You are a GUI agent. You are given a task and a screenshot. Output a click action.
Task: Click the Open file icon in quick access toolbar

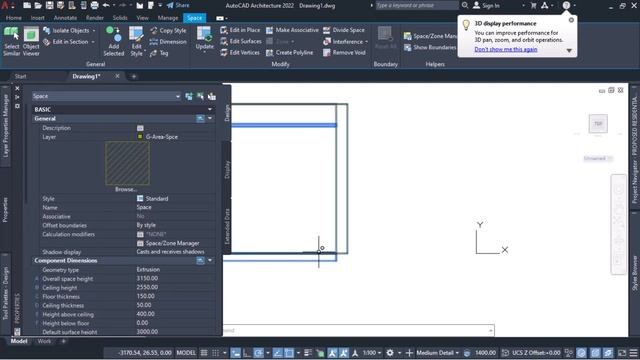(x=38, y=5)
